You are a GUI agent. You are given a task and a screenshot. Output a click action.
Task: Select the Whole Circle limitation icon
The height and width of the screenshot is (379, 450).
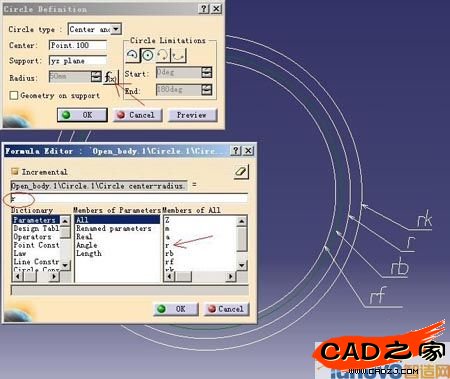pos(147,55)
